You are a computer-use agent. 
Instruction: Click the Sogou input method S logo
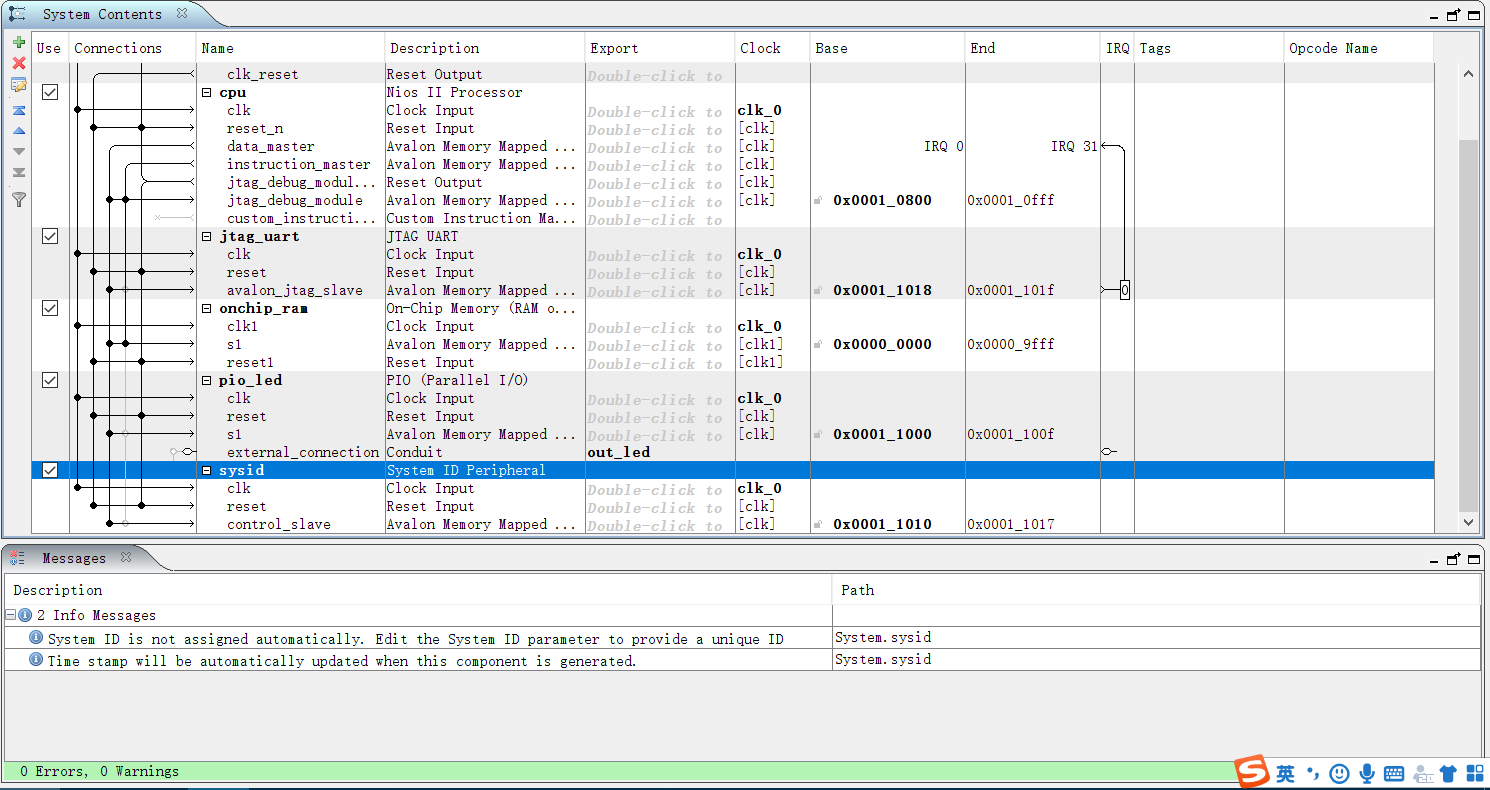pos(1252,772)
